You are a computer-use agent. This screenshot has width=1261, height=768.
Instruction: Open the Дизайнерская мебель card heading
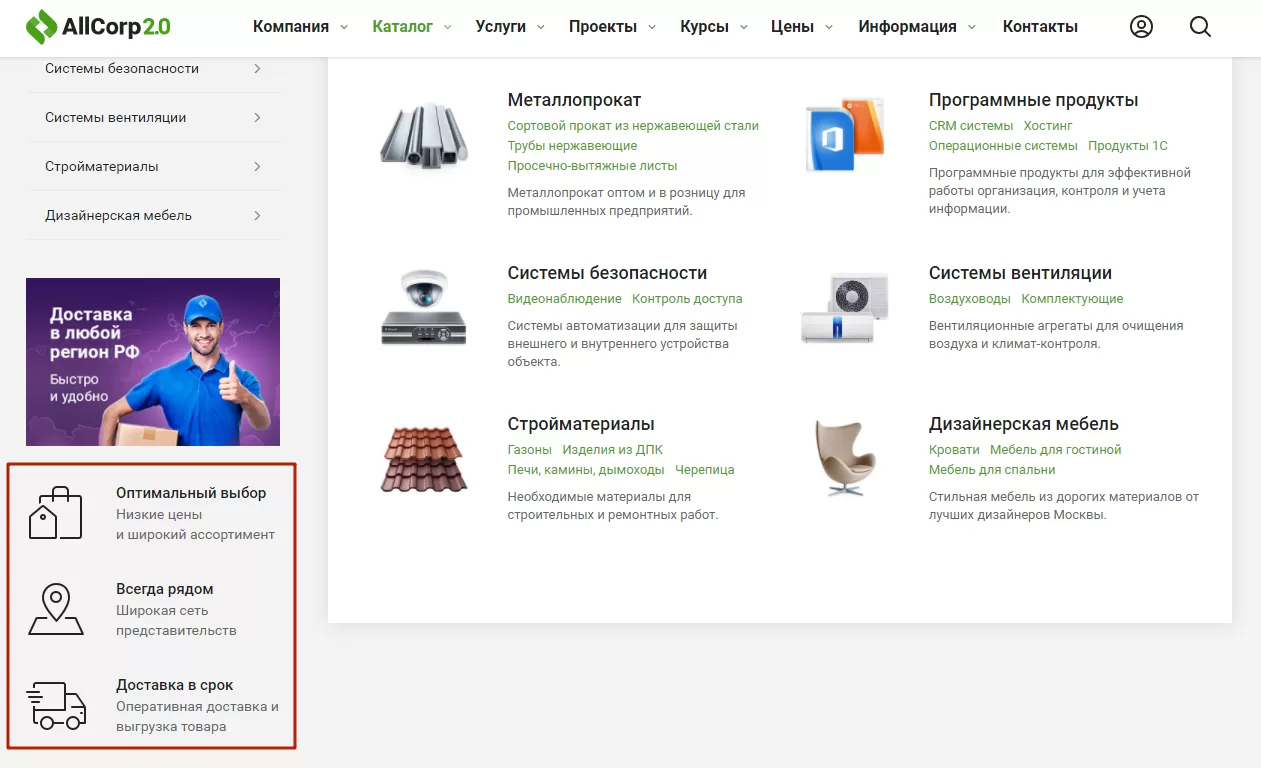[1023, 424]
